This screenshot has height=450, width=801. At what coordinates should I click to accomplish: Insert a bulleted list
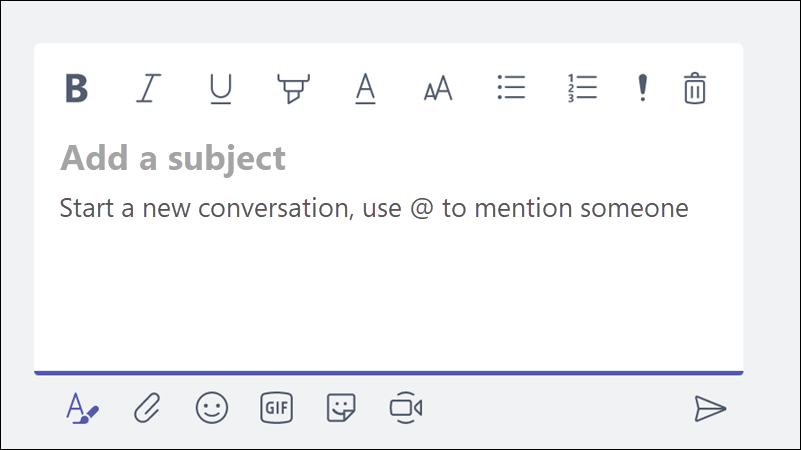click(x=511, y=88)
